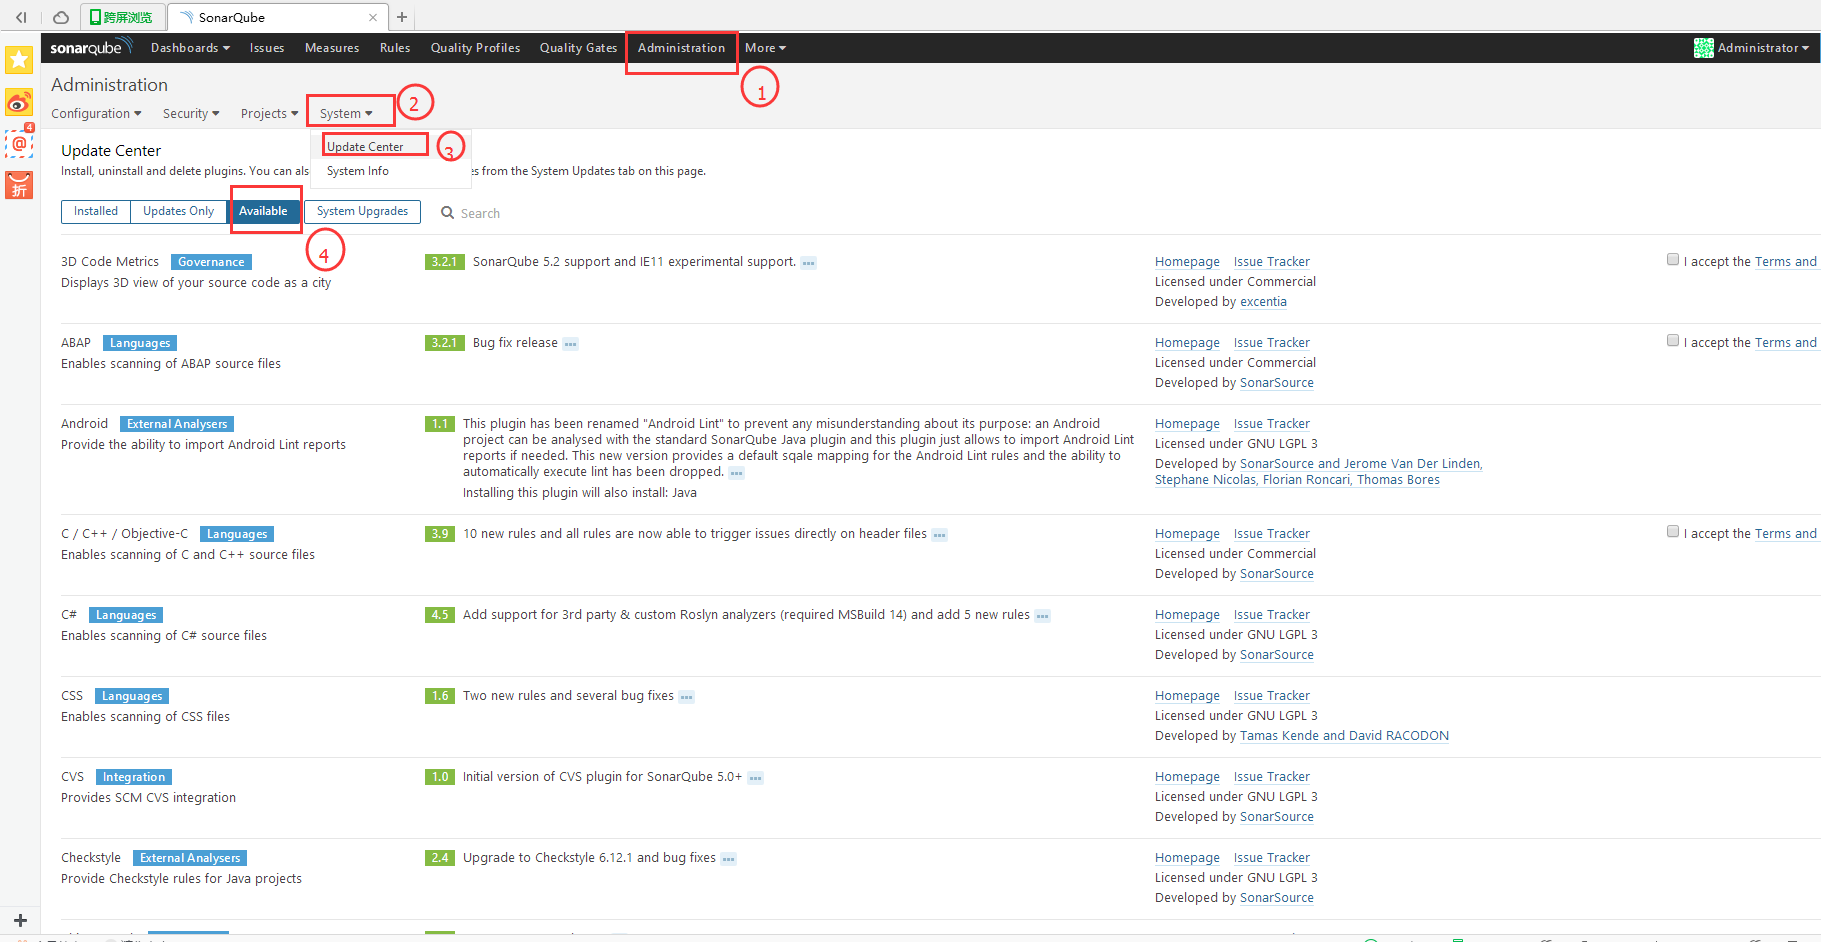Switch to Installed plugins tab
Screen dimensions: 1821x942
[96, 211]
